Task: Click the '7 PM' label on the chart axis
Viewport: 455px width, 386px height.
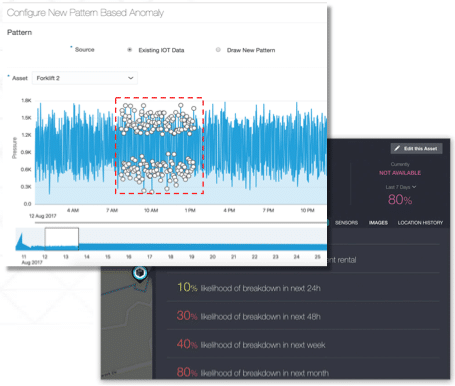Action: [268, 210]
